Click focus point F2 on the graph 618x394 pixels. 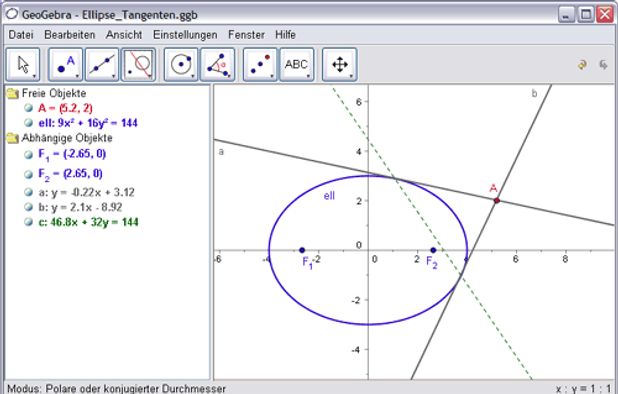(x=433, y=250)
